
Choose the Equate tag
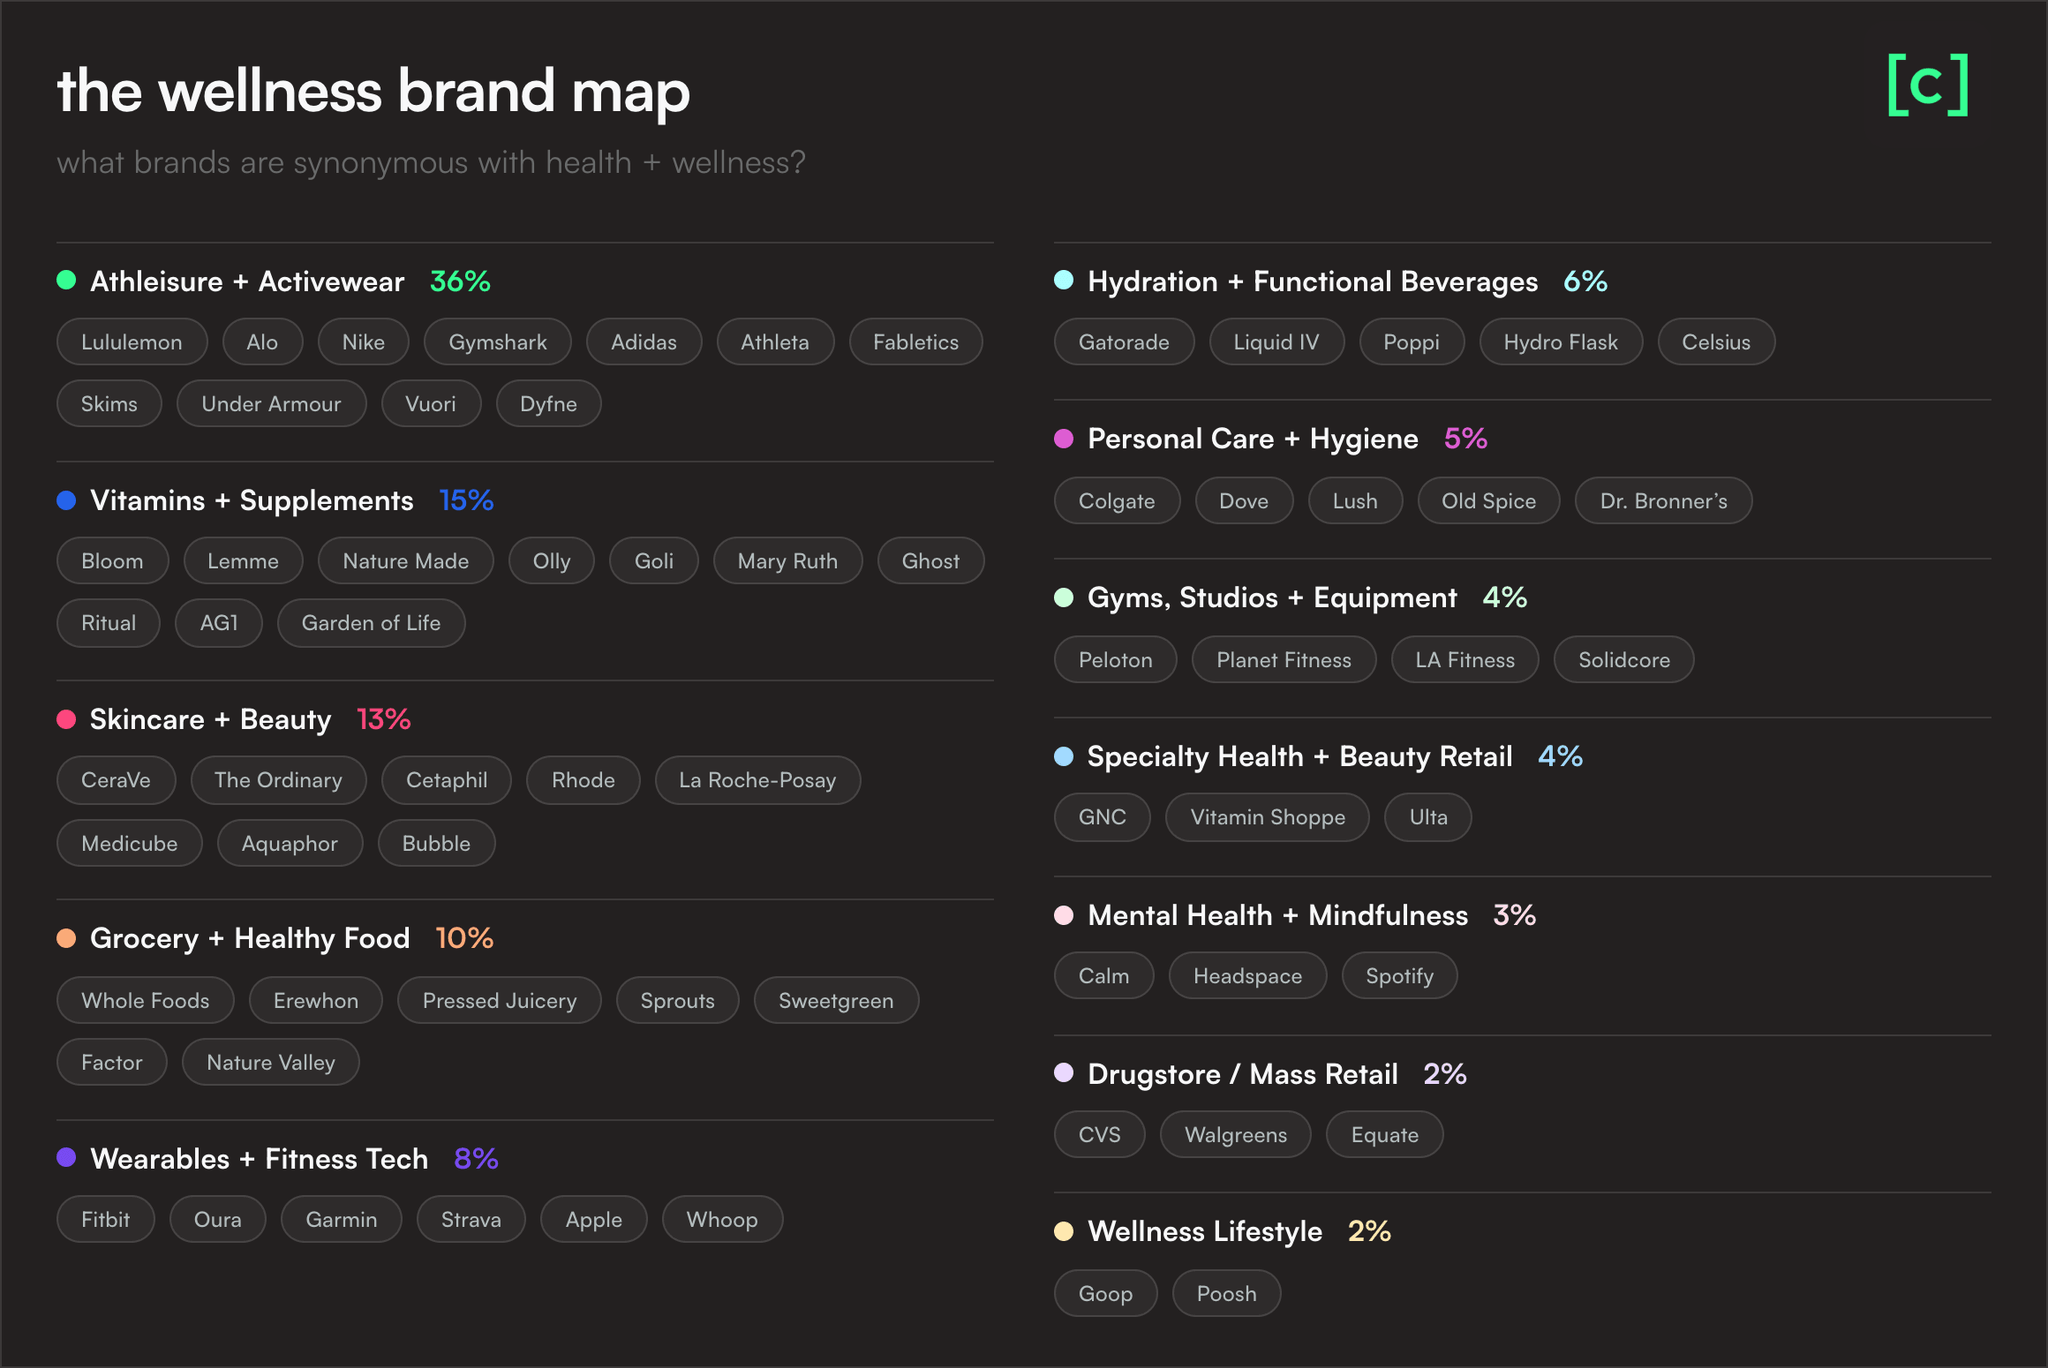tap(1384, 1134)
